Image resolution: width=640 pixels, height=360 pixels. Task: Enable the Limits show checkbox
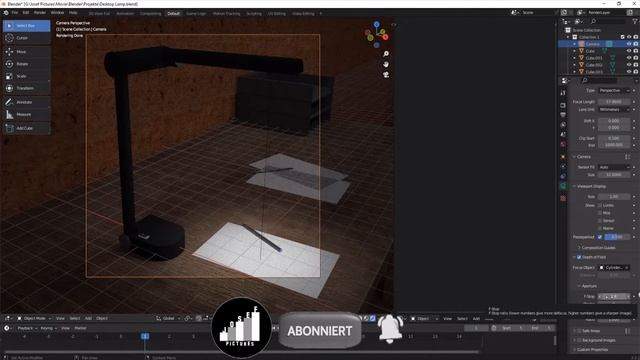[x=600, y=205]
